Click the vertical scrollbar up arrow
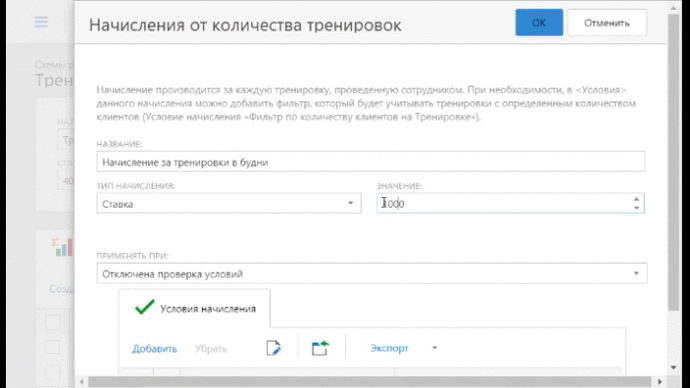This screenshot has width=690, height=388. [673, 8]
